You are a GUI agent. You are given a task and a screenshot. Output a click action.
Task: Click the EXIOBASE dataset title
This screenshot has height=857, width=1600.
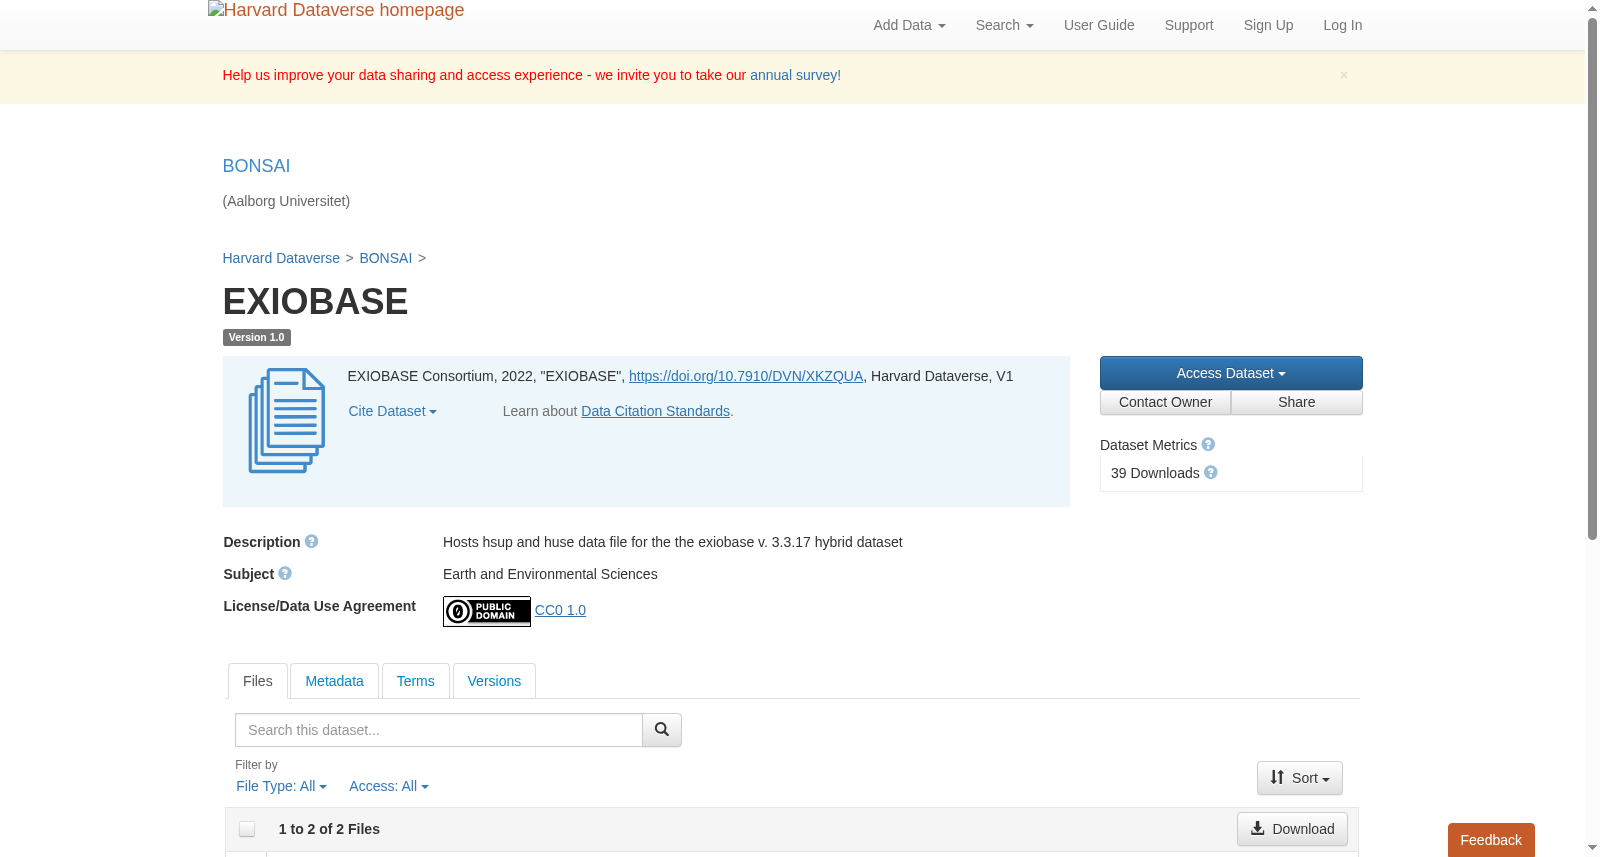[315, 302]
